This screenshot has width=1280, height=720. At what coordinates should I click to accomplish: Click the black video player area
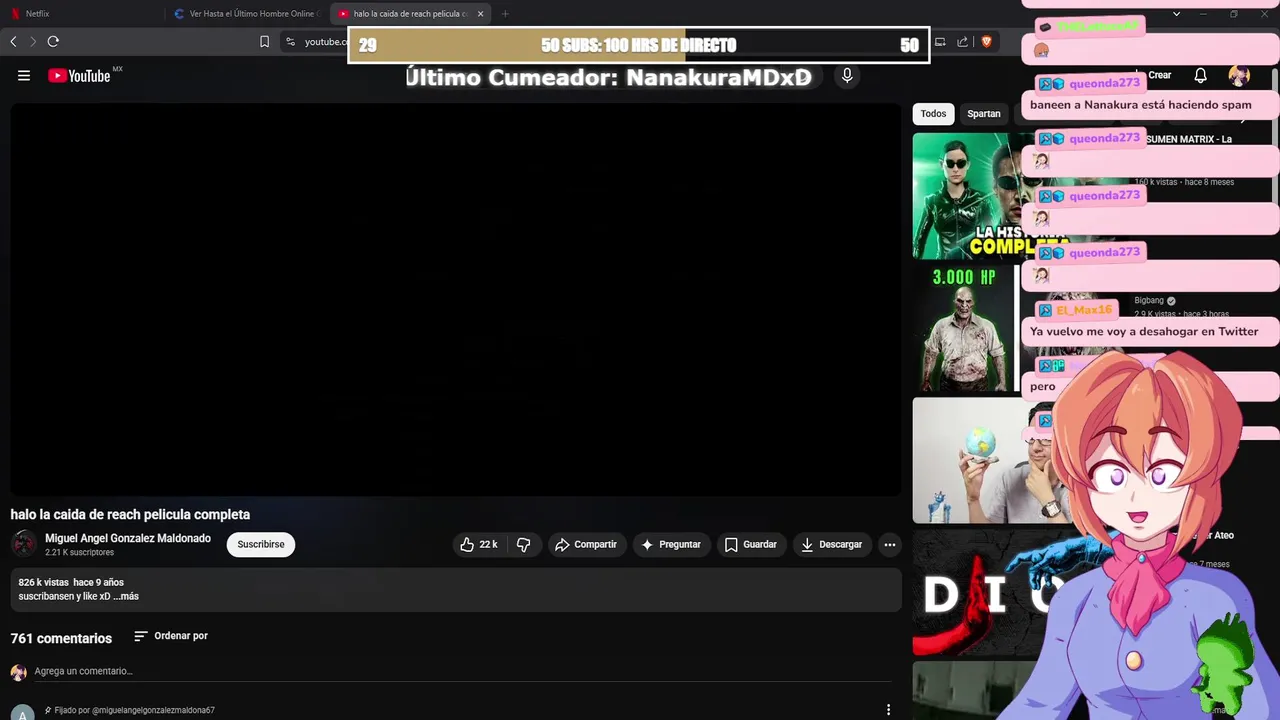click(x=456, y=300)
